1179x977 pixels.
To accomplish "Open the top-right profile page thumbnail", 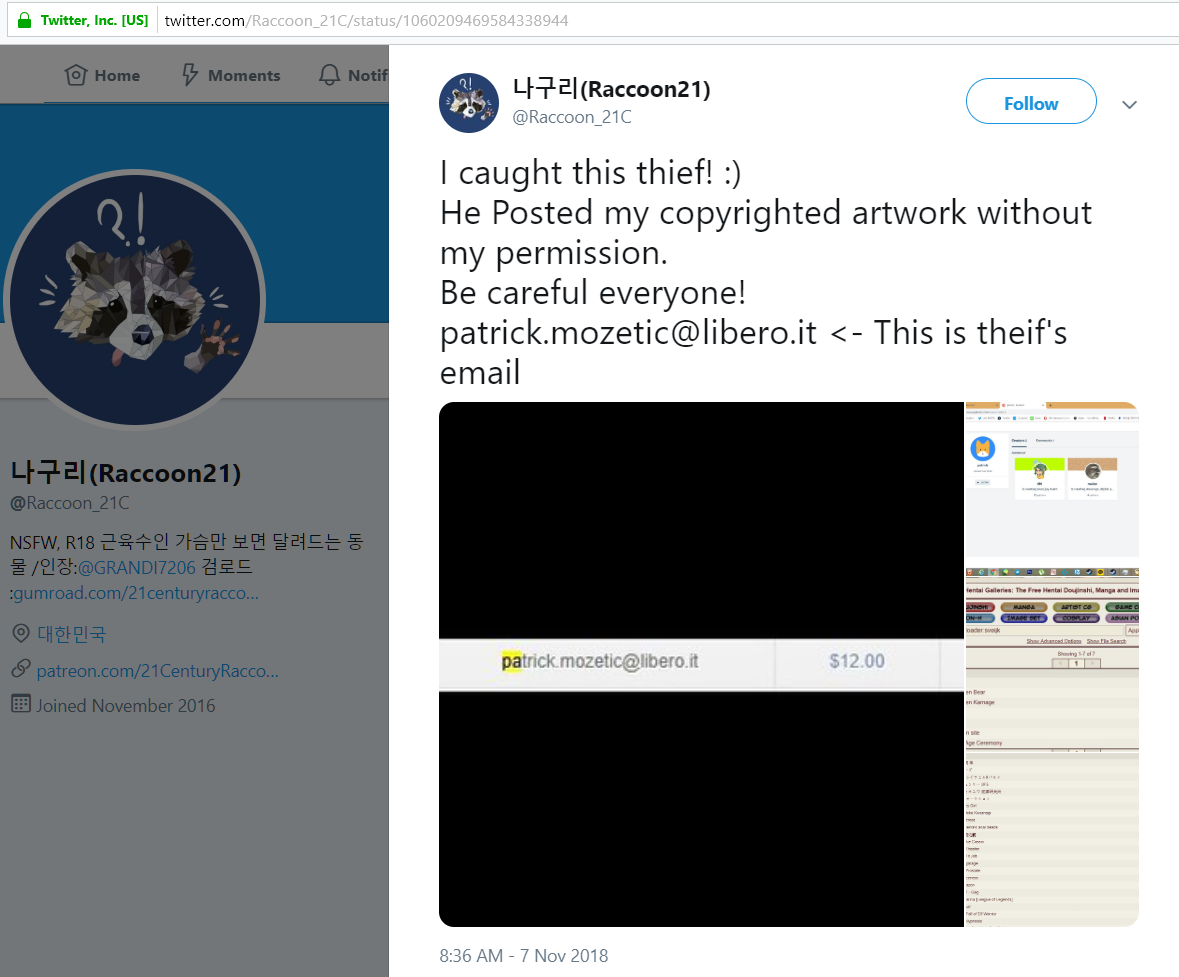I will click(x=1052, y=479).
